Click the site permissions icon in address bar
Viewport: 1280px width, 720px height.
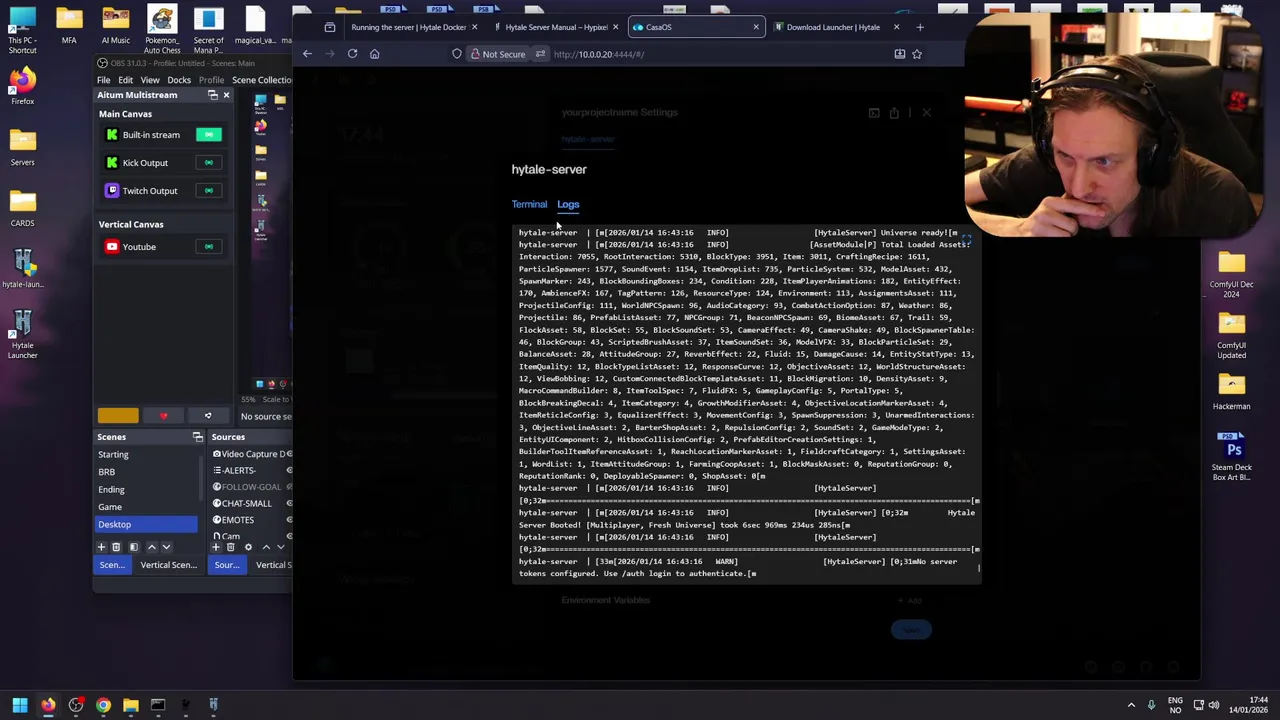tap(540, 54)
